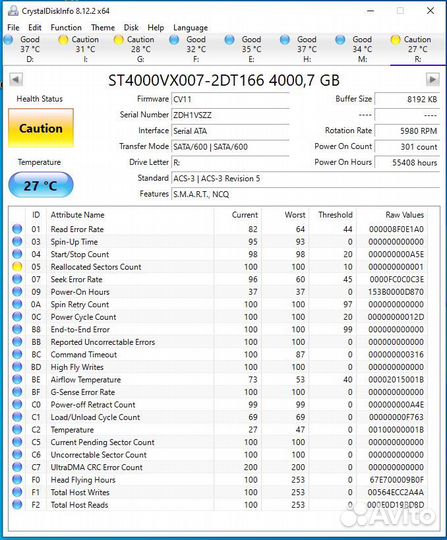Click the Transfer Mode field SATA/600

pos(230,147)
